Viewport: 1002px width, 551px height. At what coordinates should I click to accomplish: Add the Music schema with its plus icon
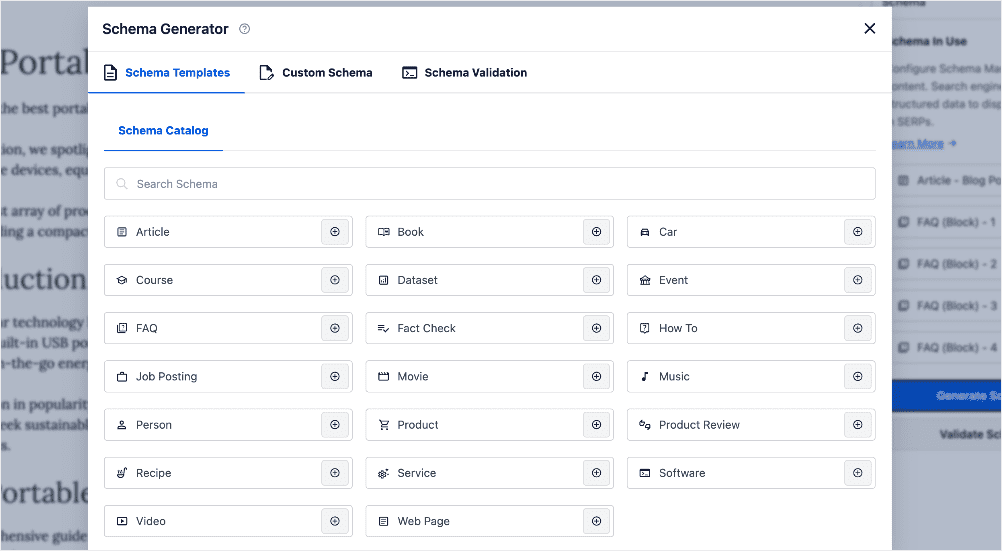click(858, 376)
